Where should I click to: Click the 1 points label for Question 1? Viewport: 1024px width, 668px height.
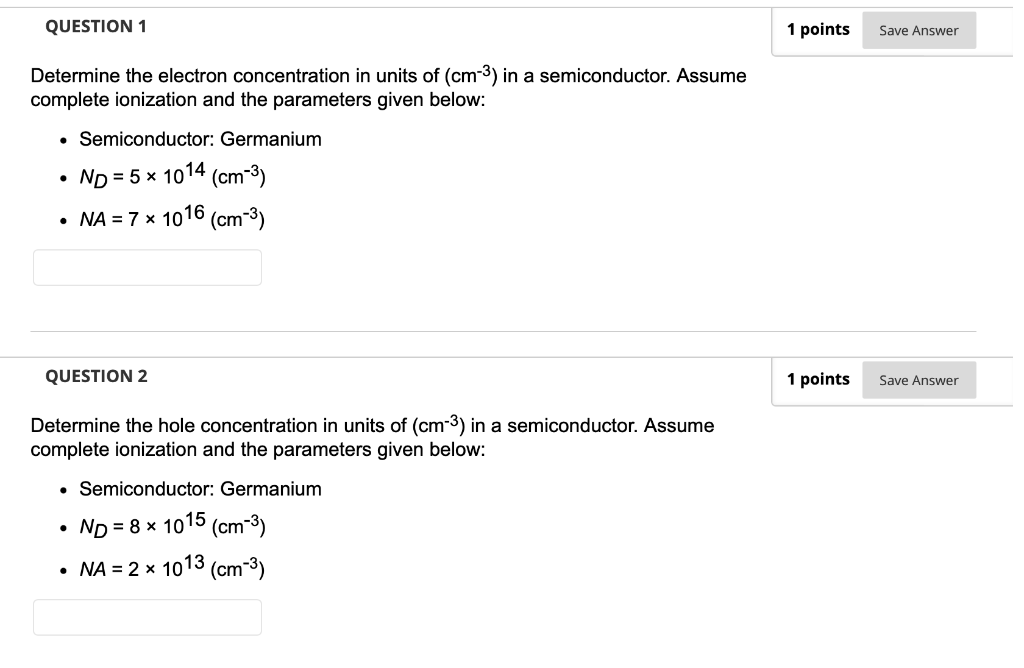click(x=819, y=30)
